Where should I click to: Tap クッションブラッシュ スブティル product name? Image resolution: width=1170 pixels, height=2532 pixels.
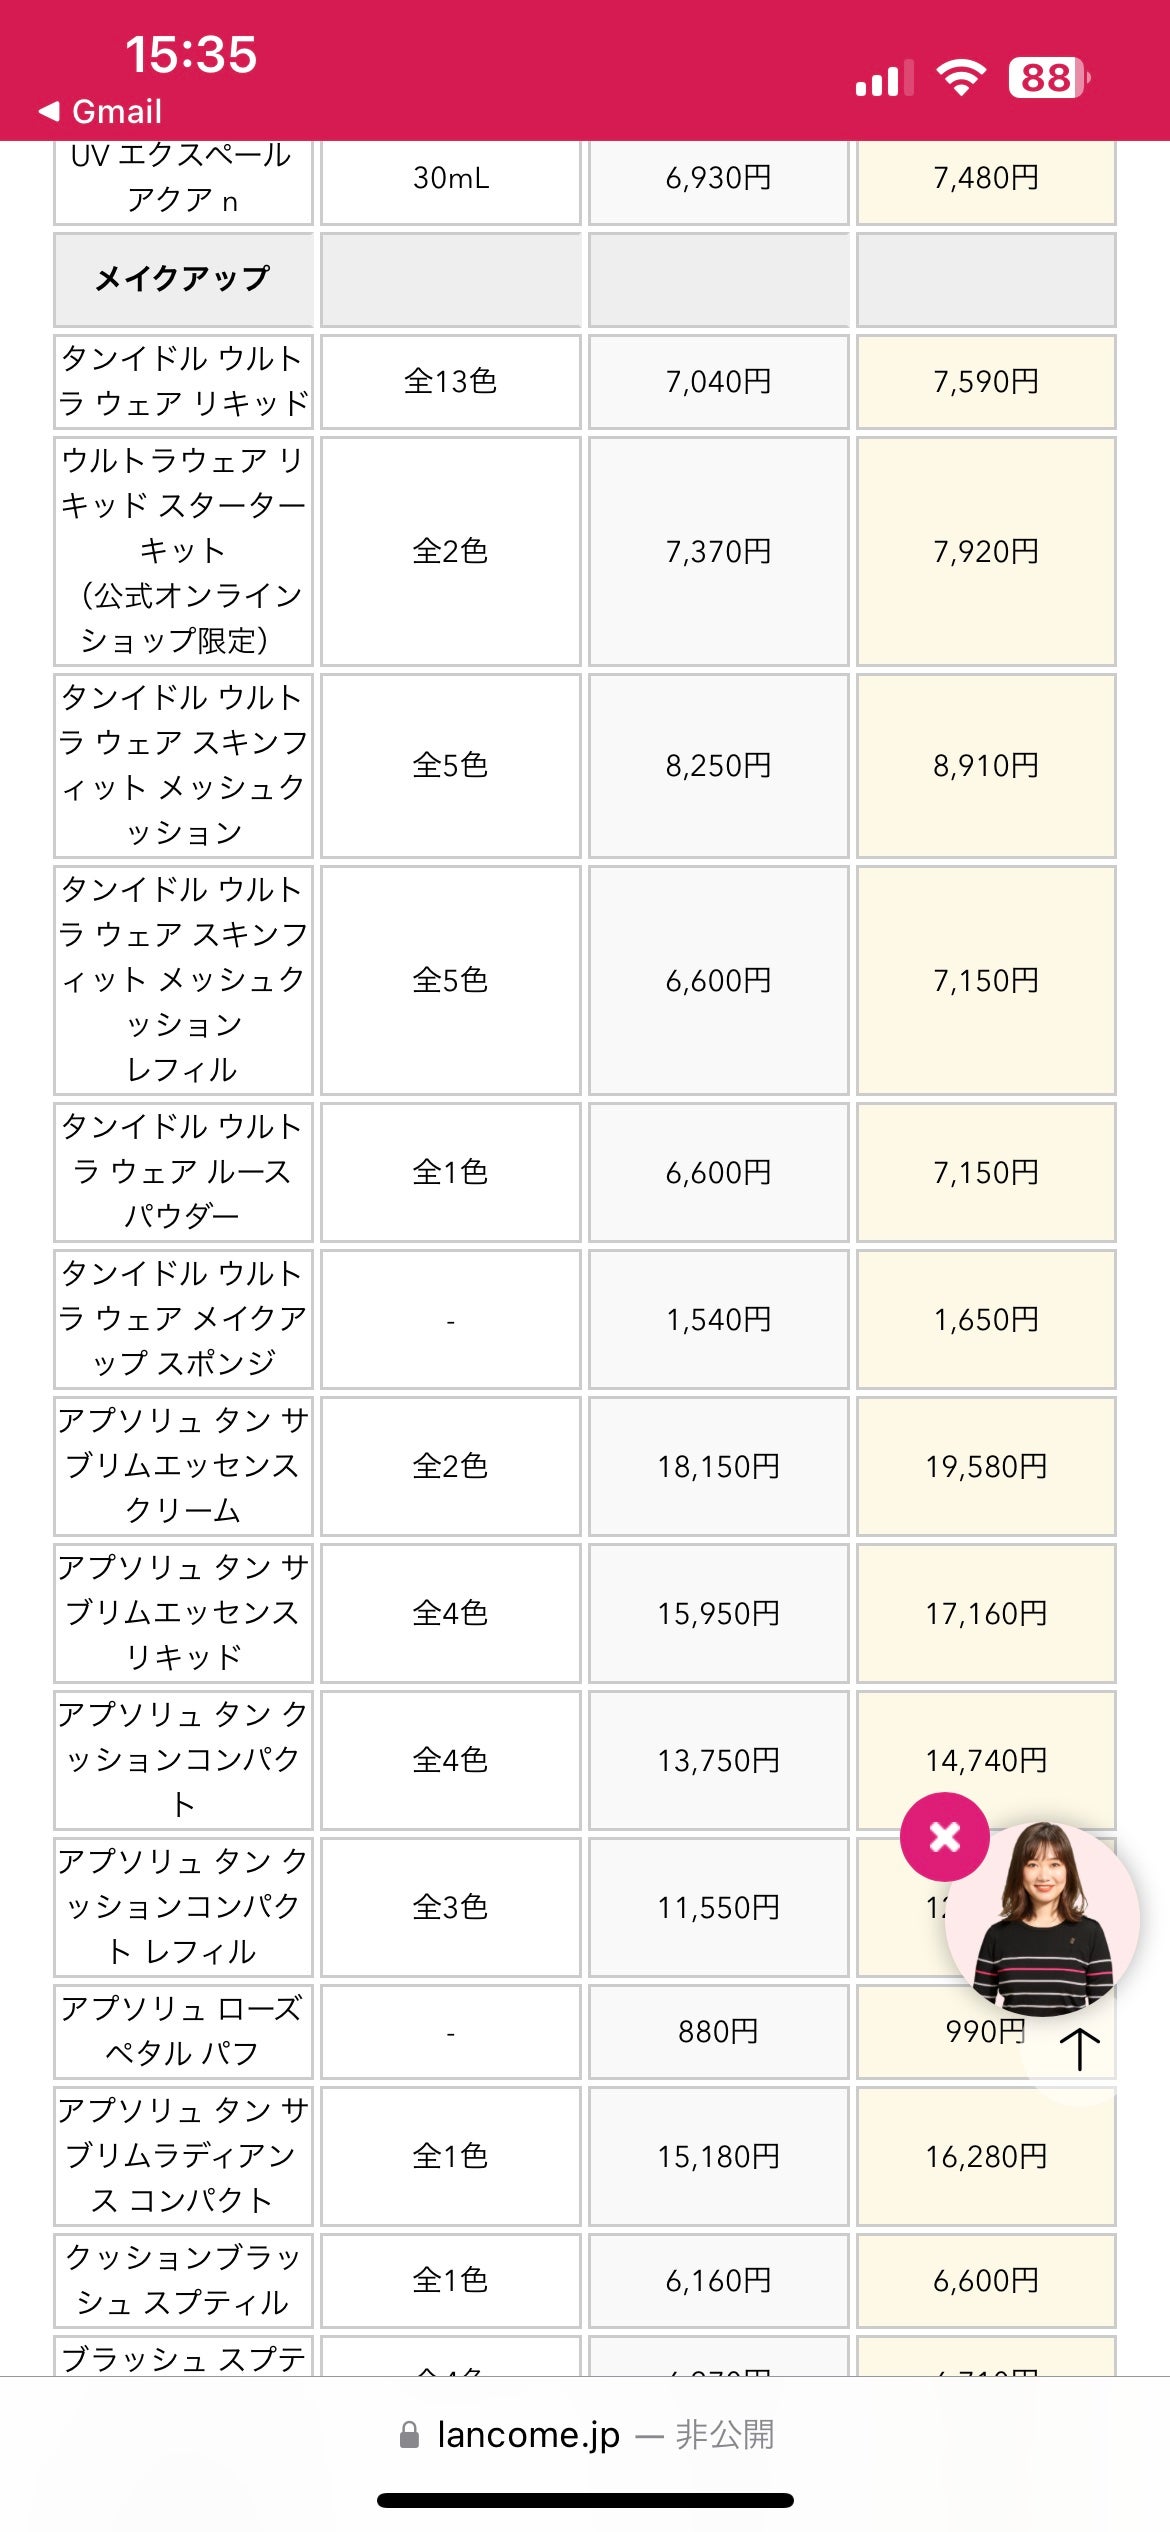[x=183, y=2279]
